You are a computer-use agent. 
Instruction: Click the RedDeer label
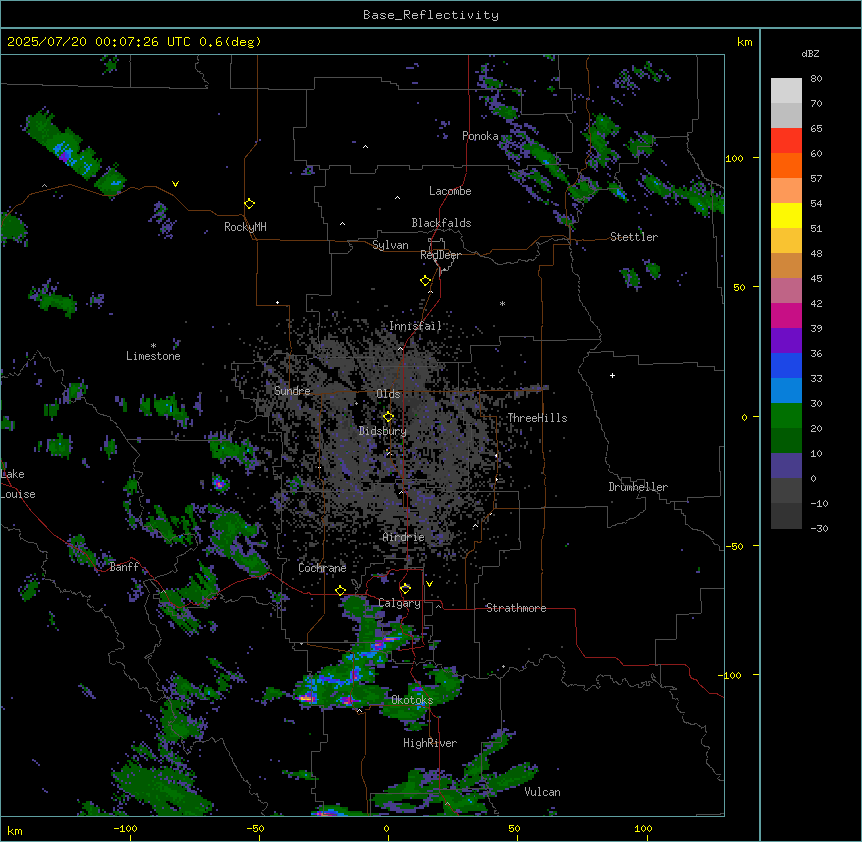440,255
